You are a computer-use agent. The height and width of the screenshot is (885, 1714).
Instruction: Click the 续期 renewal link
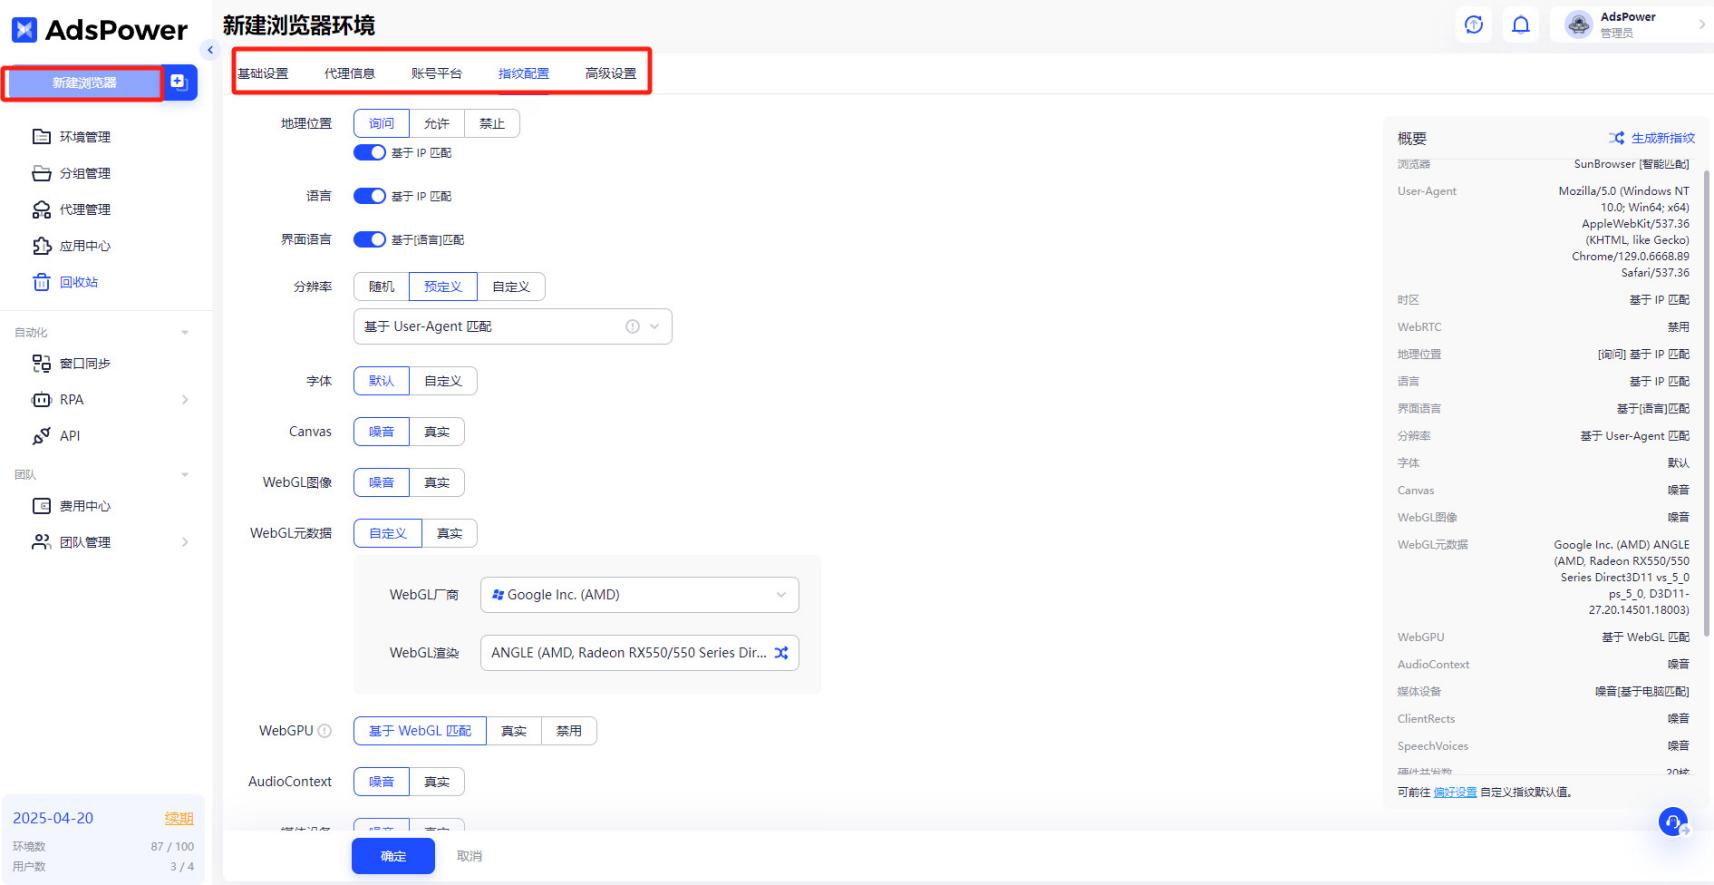(179, 818)
